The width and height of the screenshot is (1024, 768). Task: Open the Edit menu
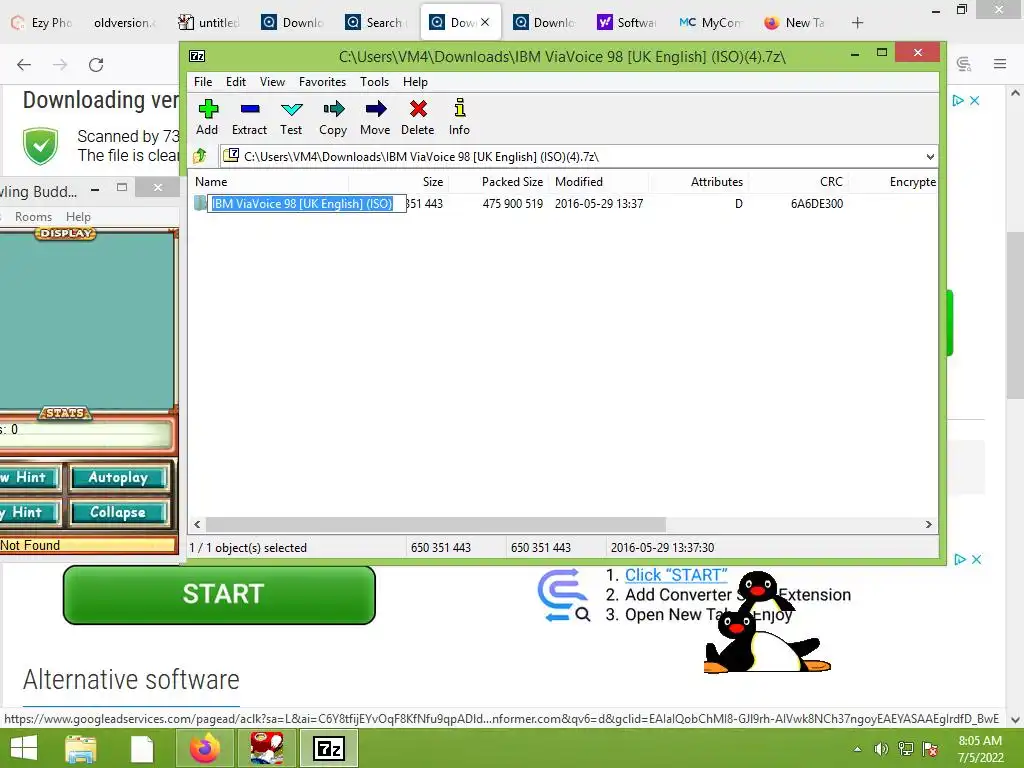coord(236,82)
